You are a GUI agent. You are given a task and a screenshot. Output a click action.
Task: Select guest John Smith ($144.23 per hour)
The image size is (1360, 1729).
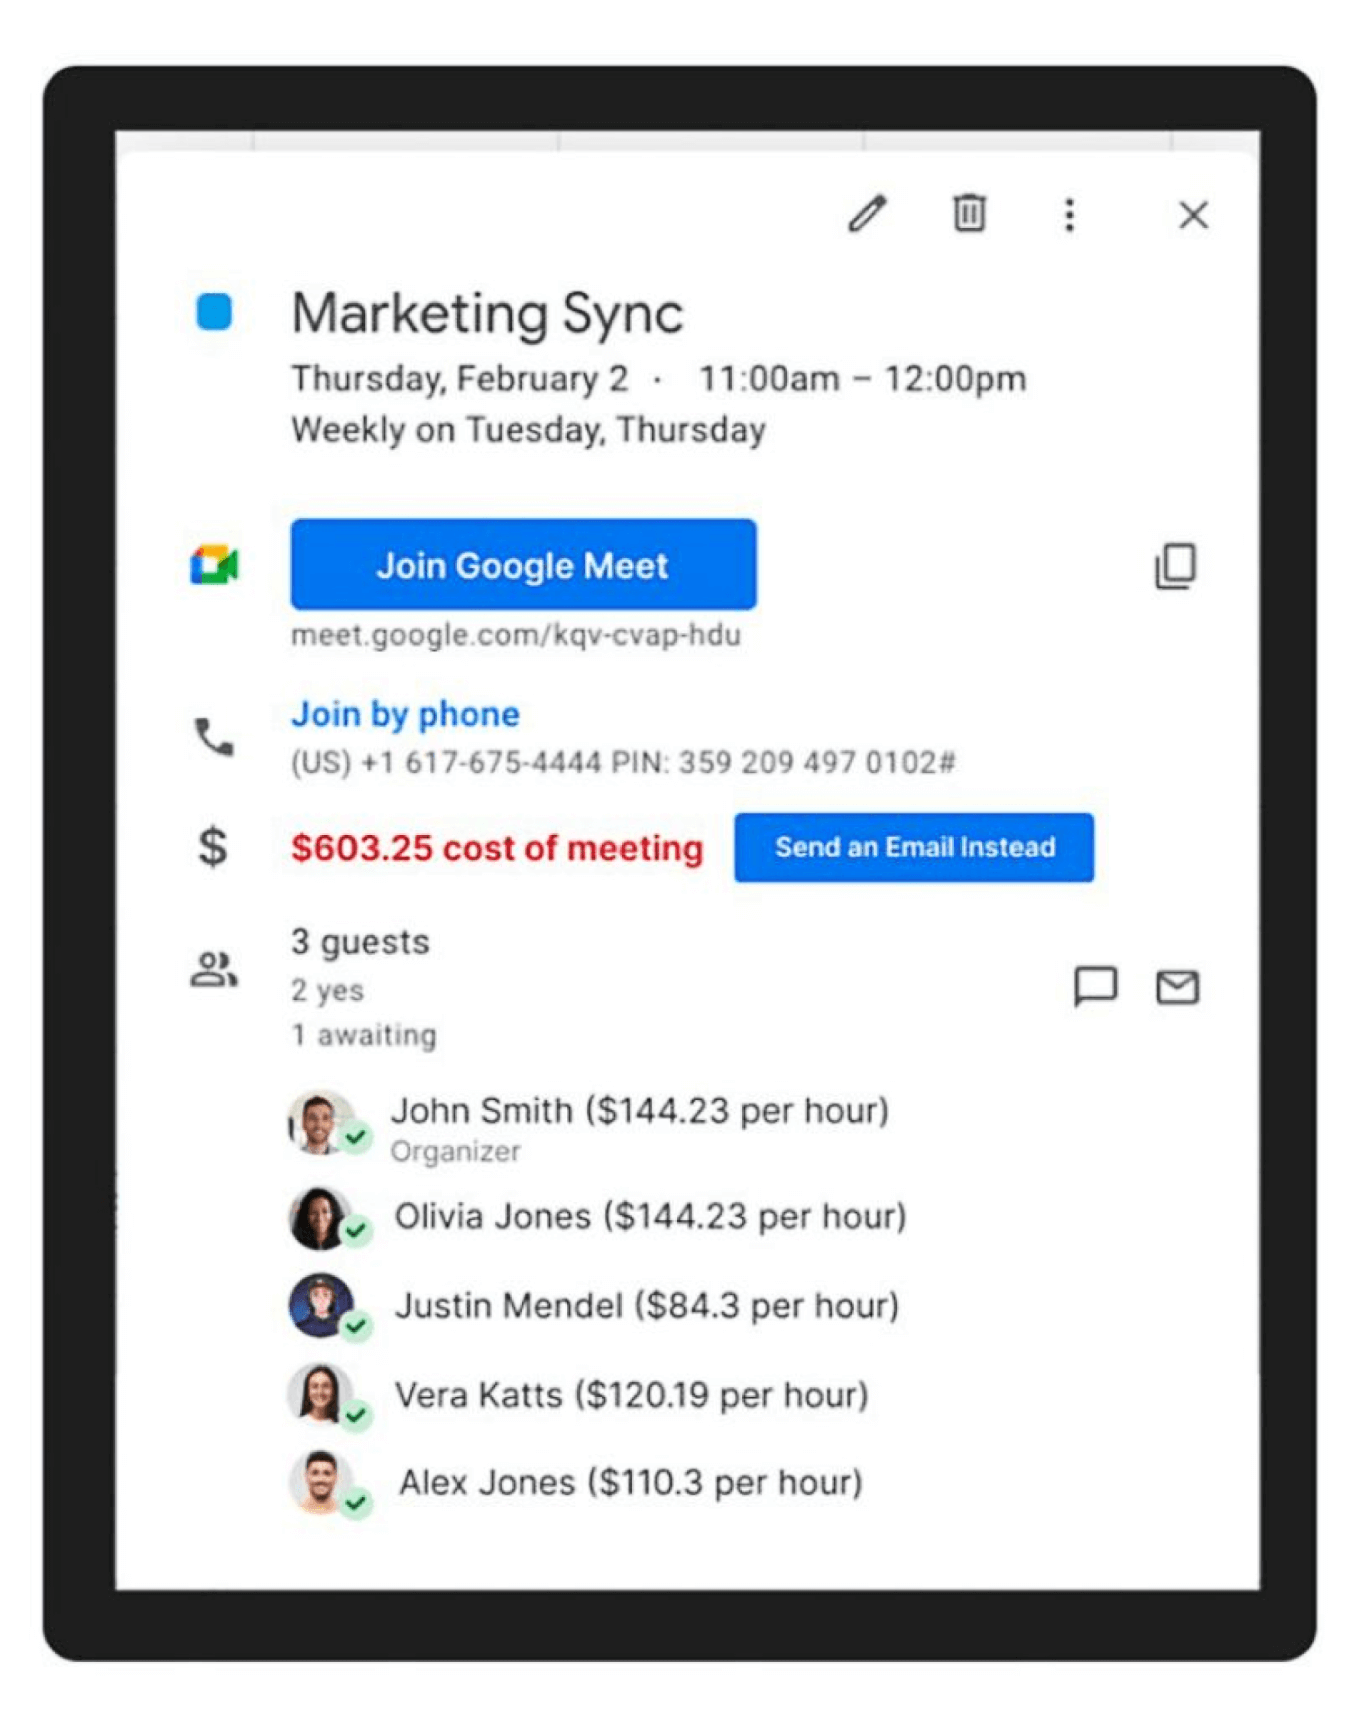click(x=640, y=1110)
